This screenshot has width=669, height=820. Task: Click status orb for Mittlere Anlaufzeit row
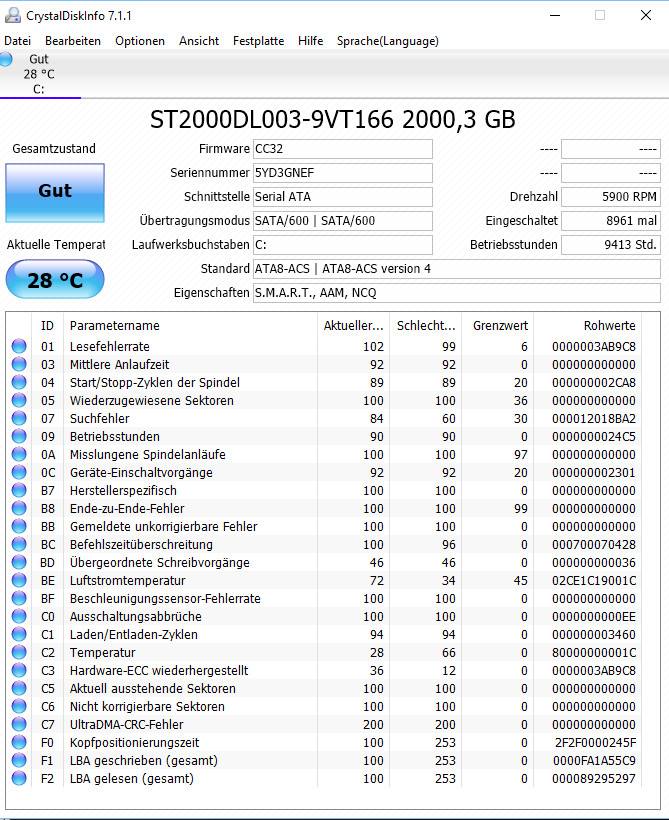19,364
